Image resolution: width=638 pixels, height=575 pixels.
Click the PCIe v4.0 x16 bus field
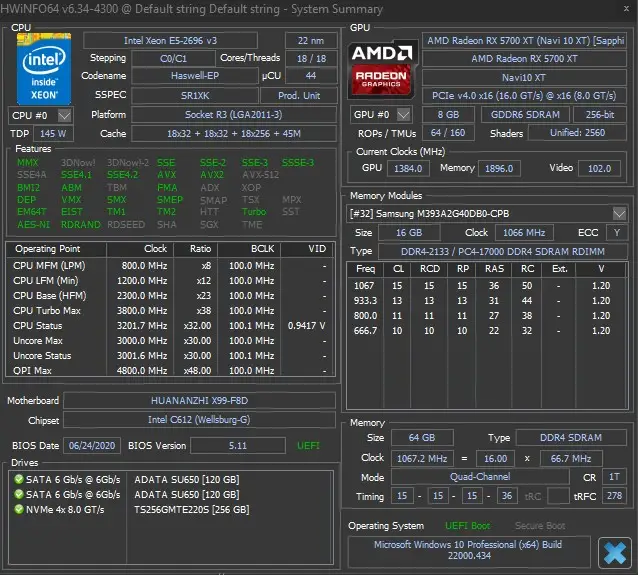tap(524, 96)
